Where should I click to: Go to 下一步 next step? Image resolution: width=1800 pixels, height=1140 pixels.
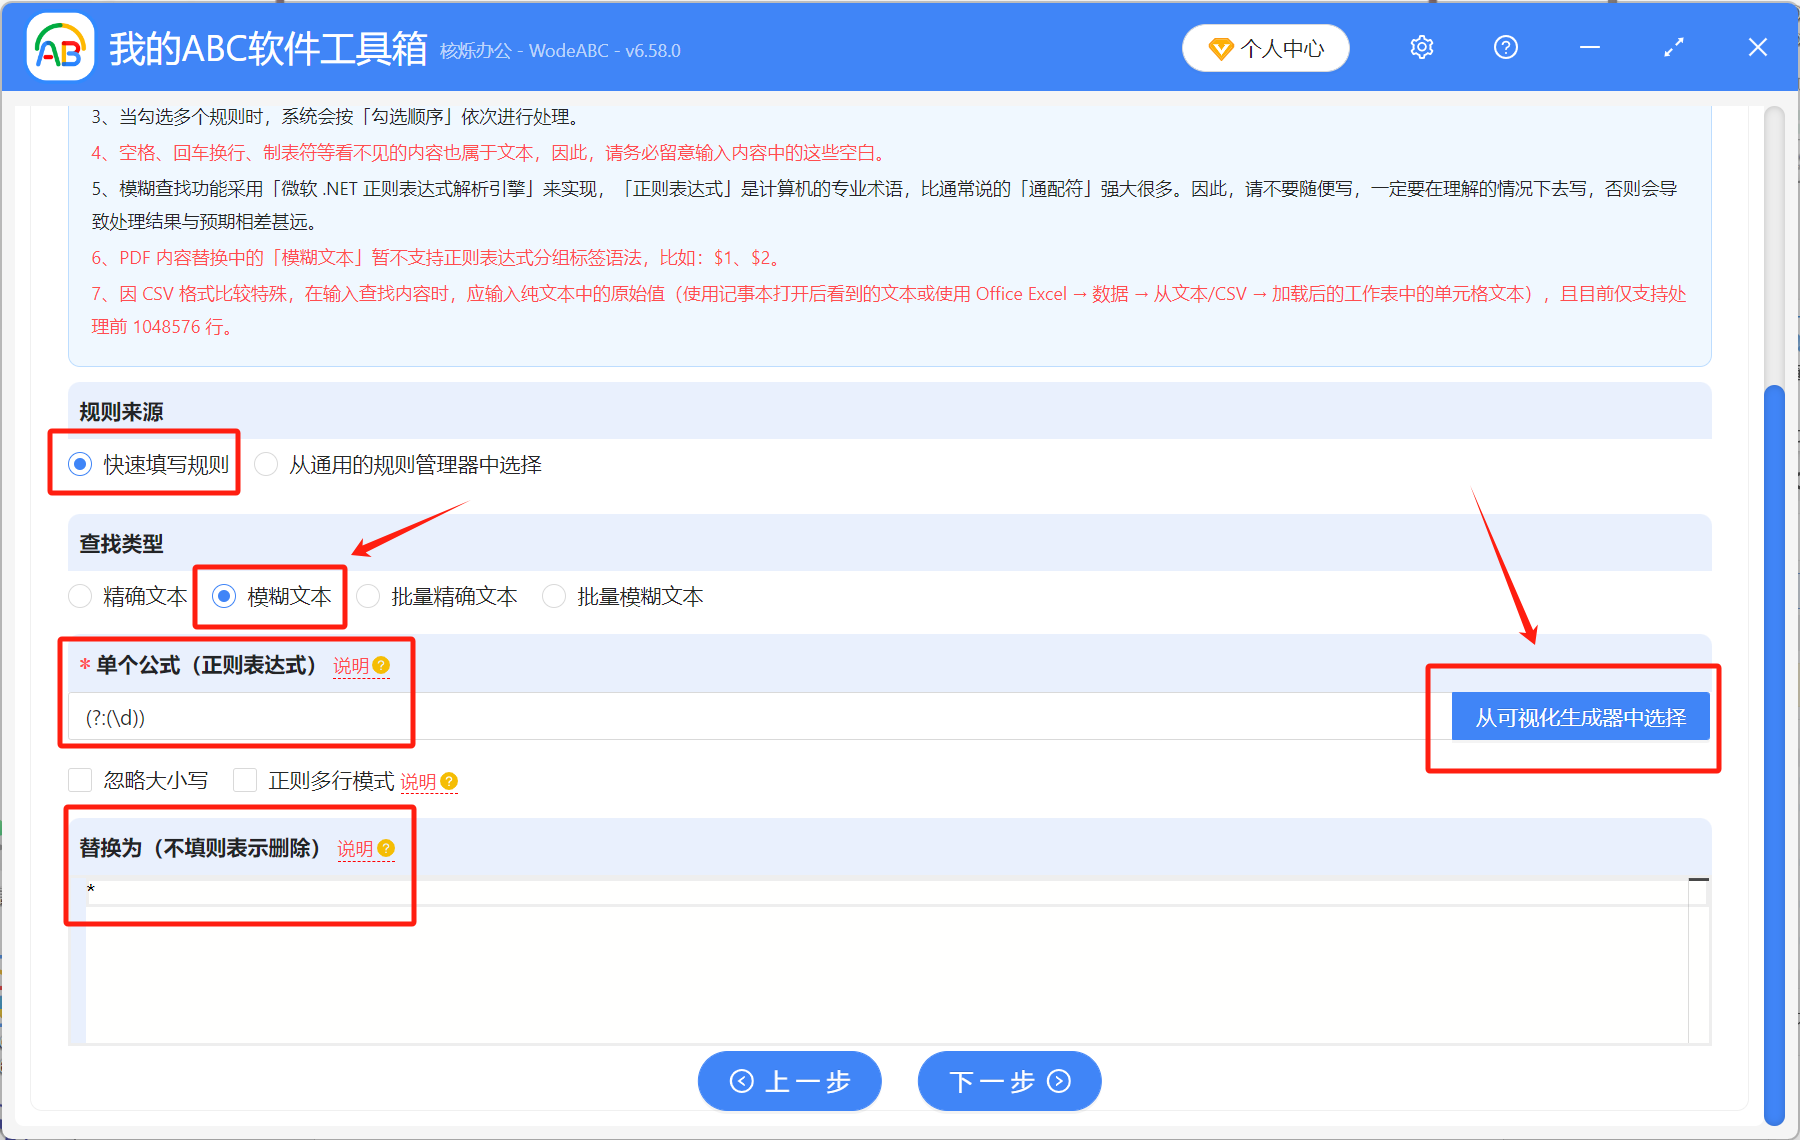(x=1009, y=1081)
